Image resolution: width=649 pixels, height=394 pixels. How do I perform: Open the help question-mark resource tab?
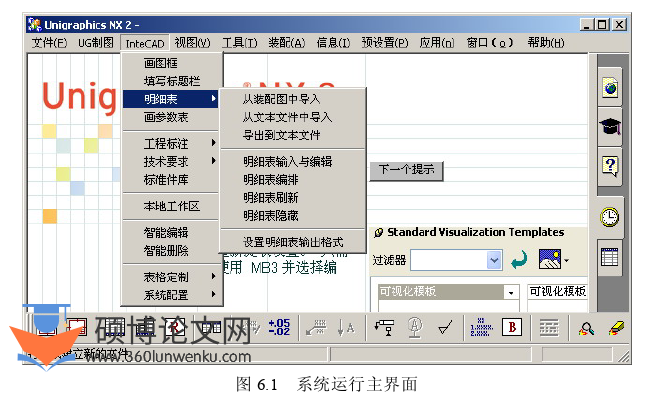pyautogui.click(x=611, y=166)
